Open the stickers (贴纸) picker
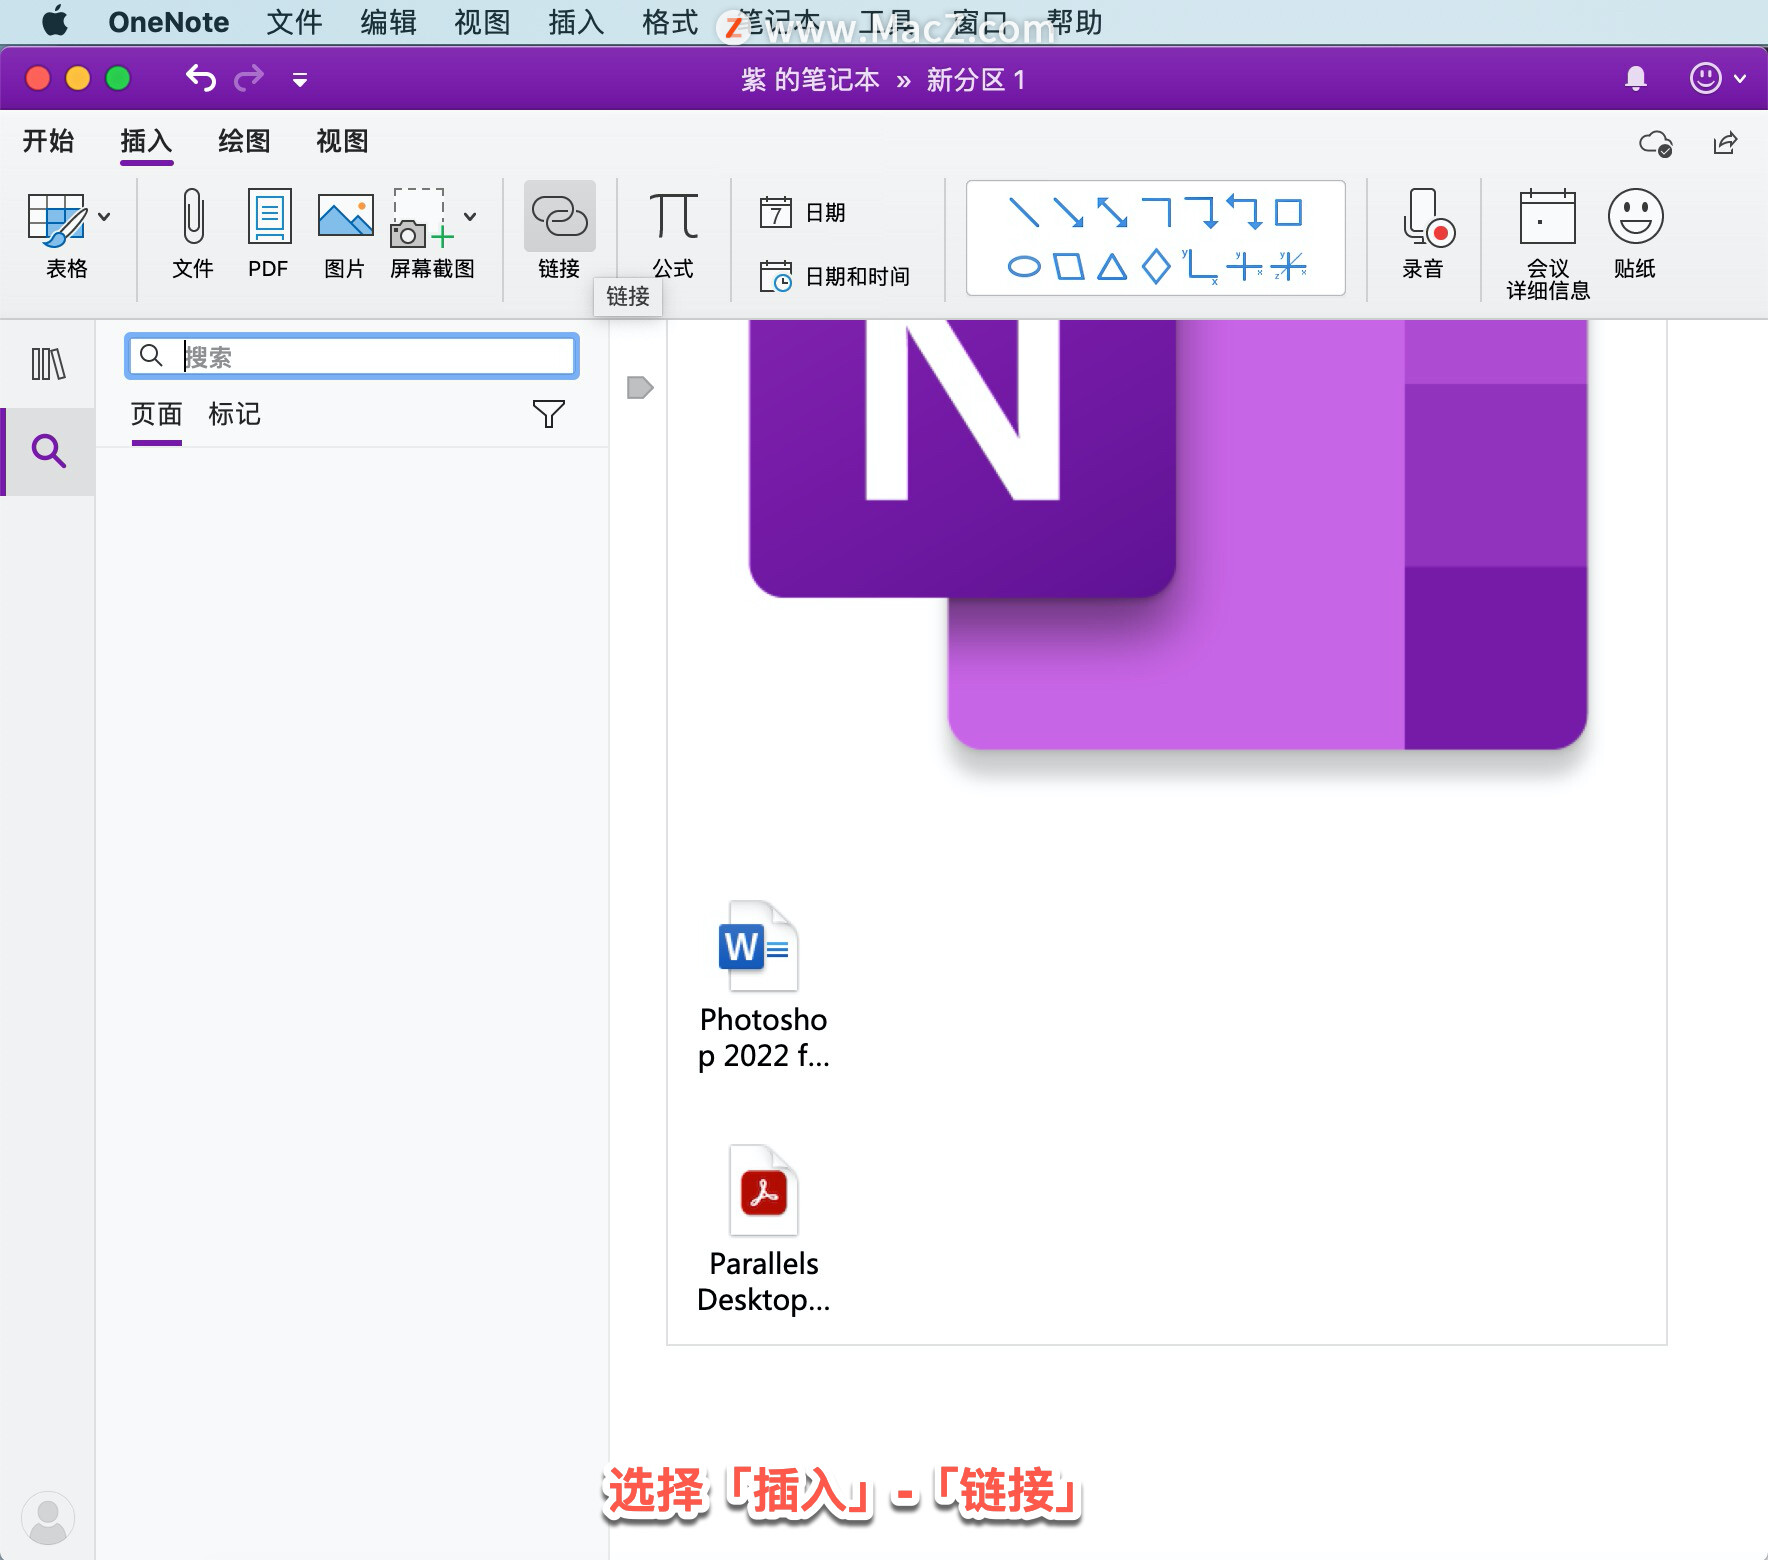The height and width of the screenshot is (1560, 1768). 1635,235
